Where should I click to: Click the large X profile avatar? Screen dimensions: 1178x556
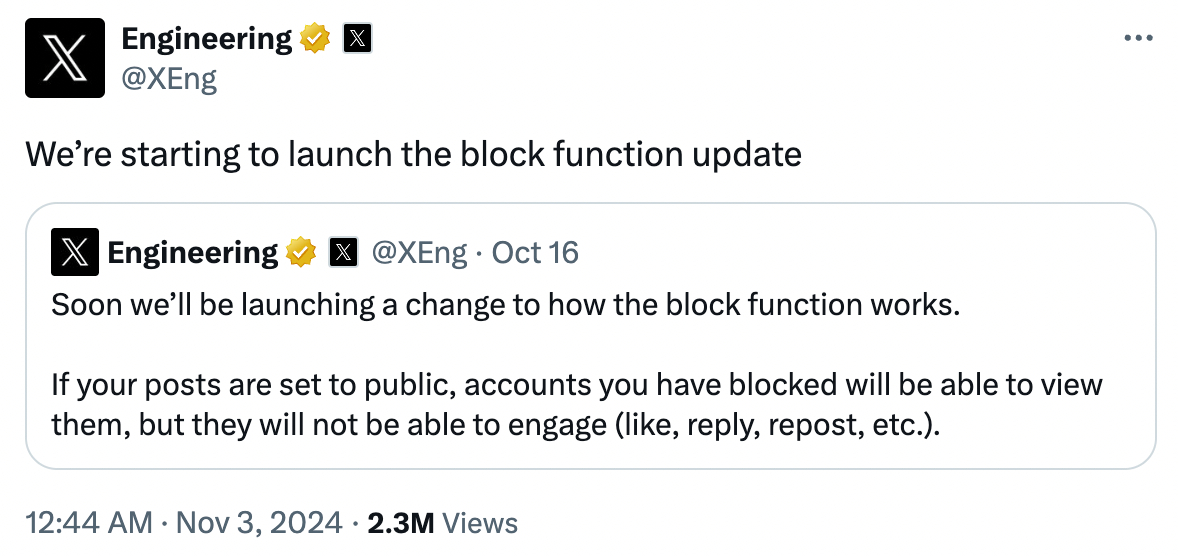65,58
